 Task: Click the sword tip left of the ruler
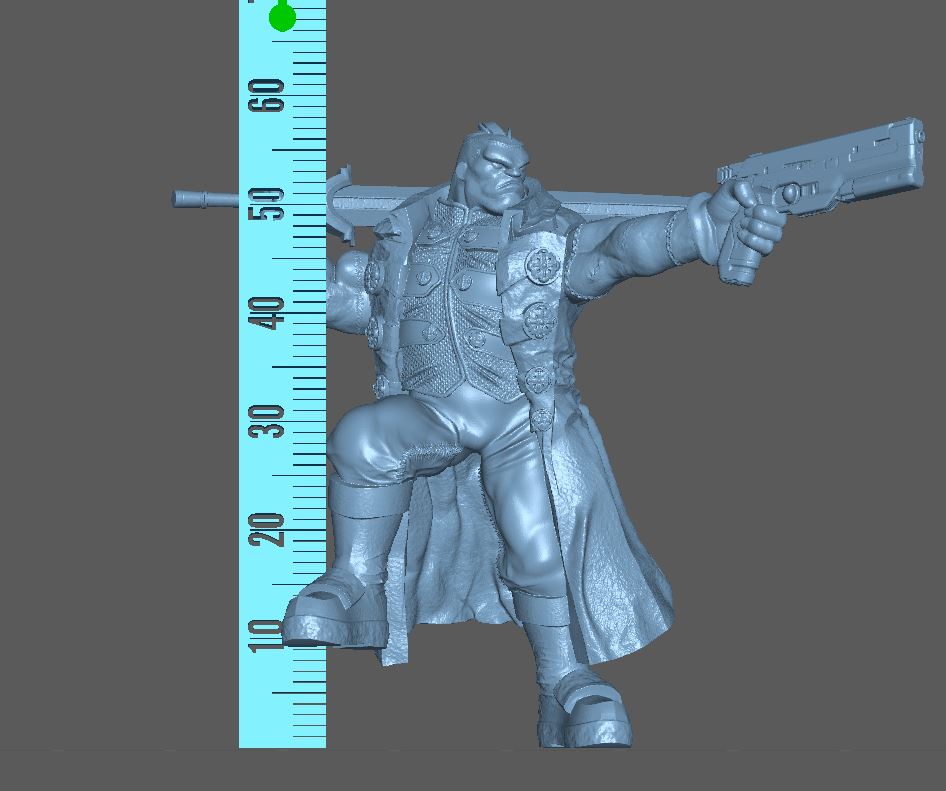tap(200, 199)
